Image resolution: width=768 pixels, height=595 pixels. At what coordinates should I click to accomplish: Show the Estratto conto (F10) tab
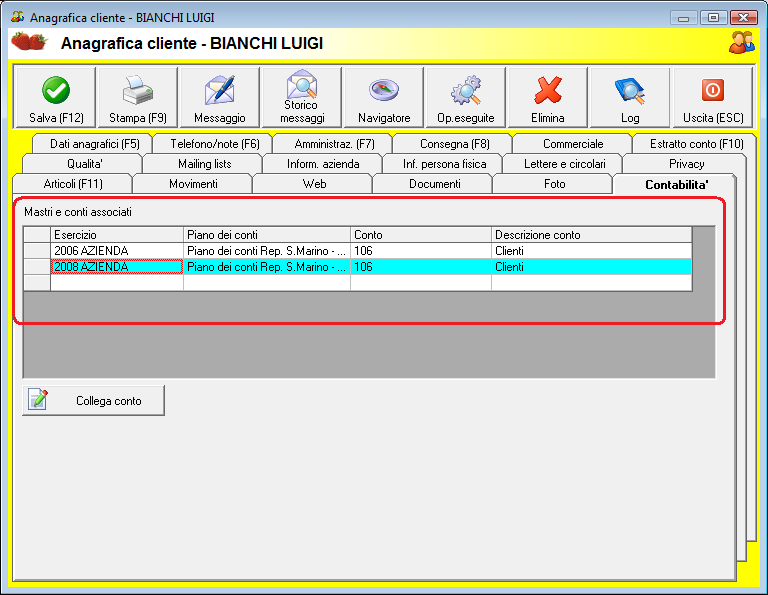tap(696, 144)
